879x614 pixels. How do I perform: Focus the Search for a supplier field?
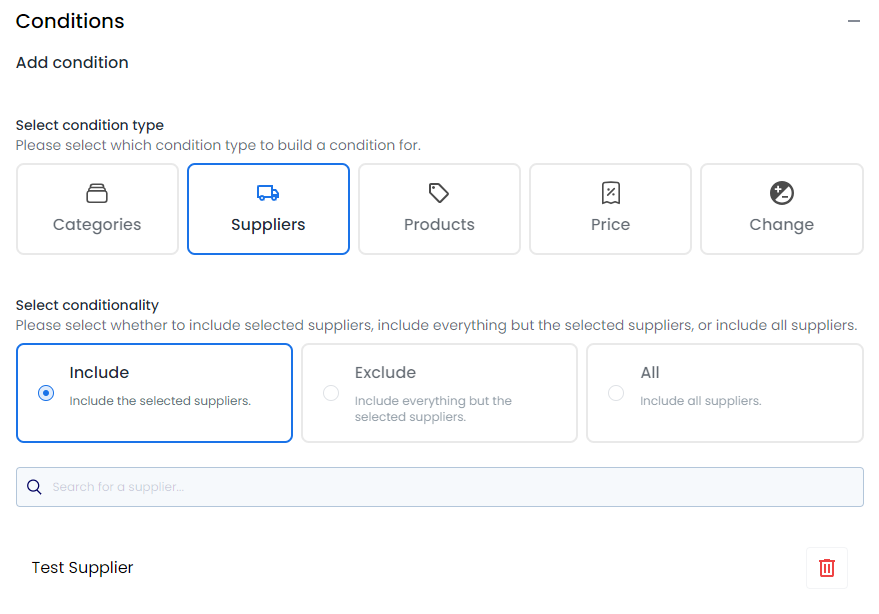[440, 487]
